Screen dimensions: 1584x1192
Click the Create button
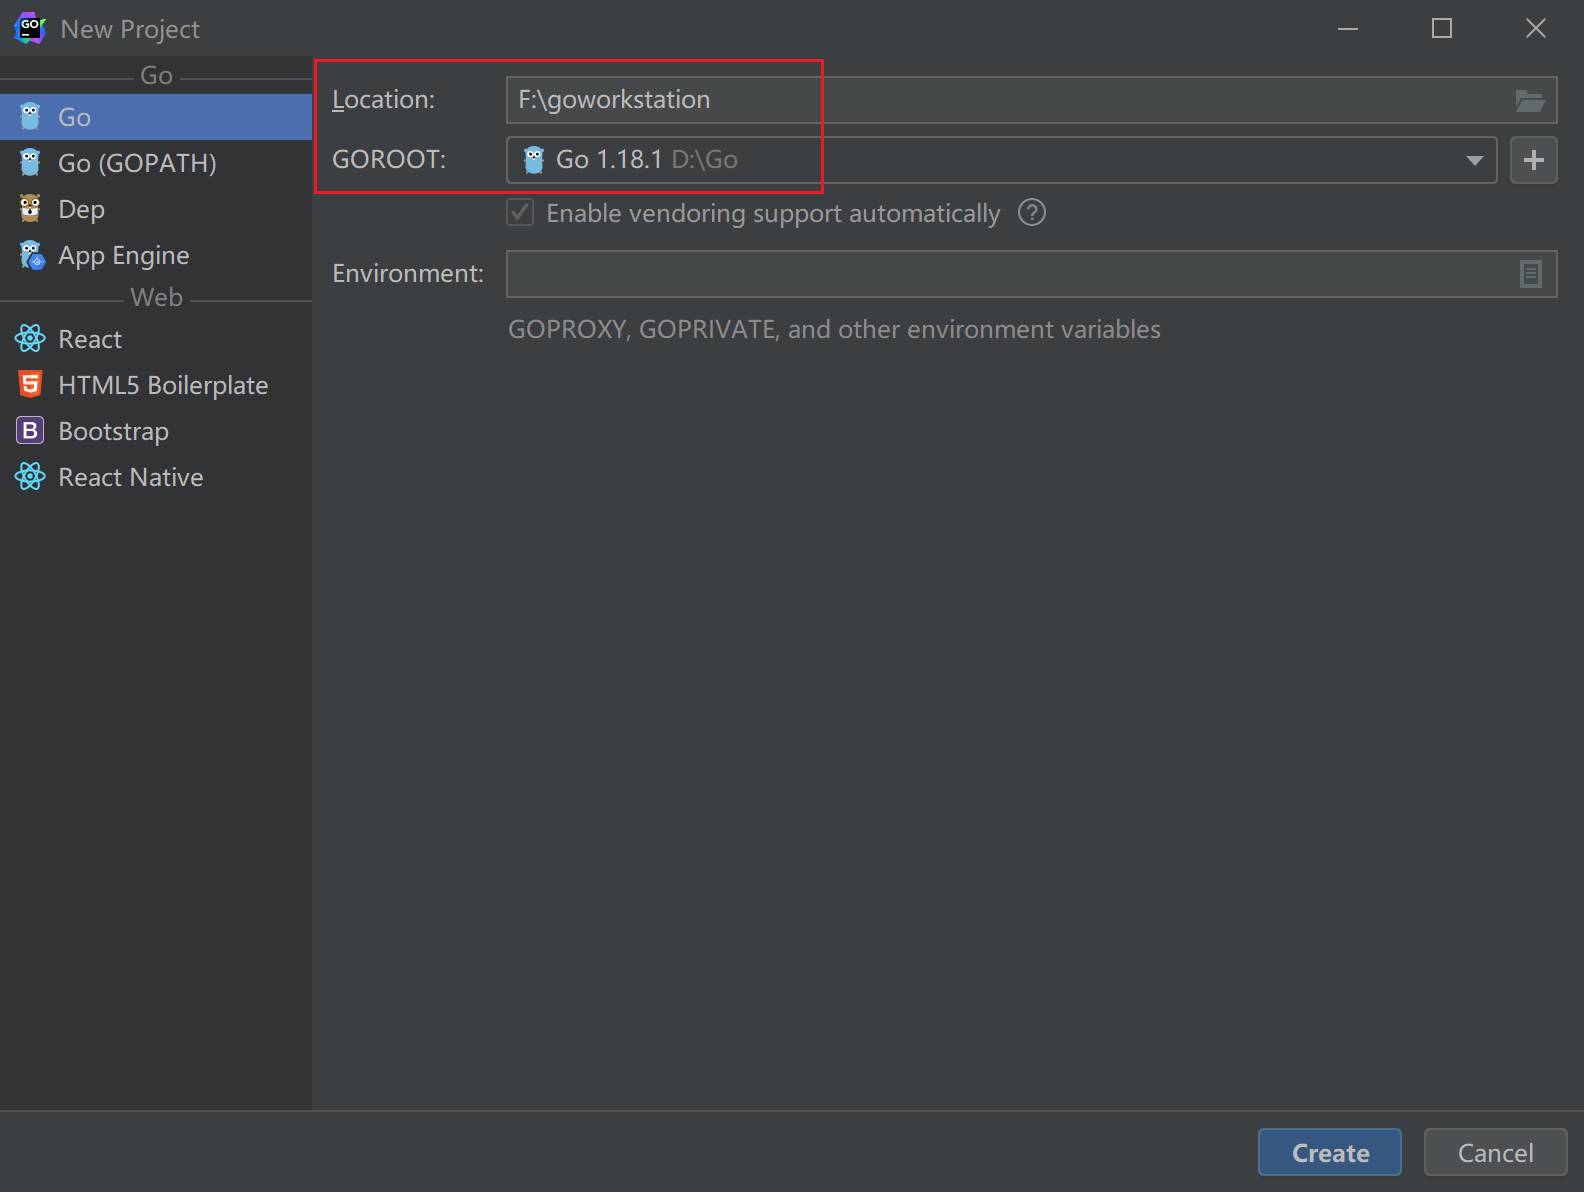tap(1329, 1152)
